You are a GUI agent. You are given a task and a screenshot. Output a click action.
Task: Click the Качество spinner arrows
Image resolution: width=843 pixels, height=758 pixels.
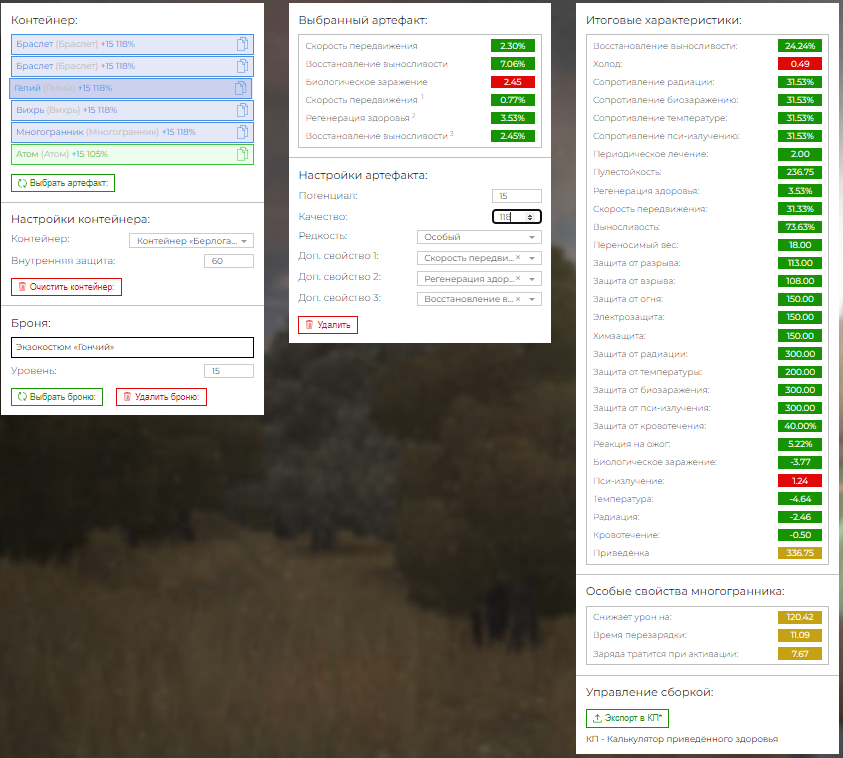tap(530, 217)
